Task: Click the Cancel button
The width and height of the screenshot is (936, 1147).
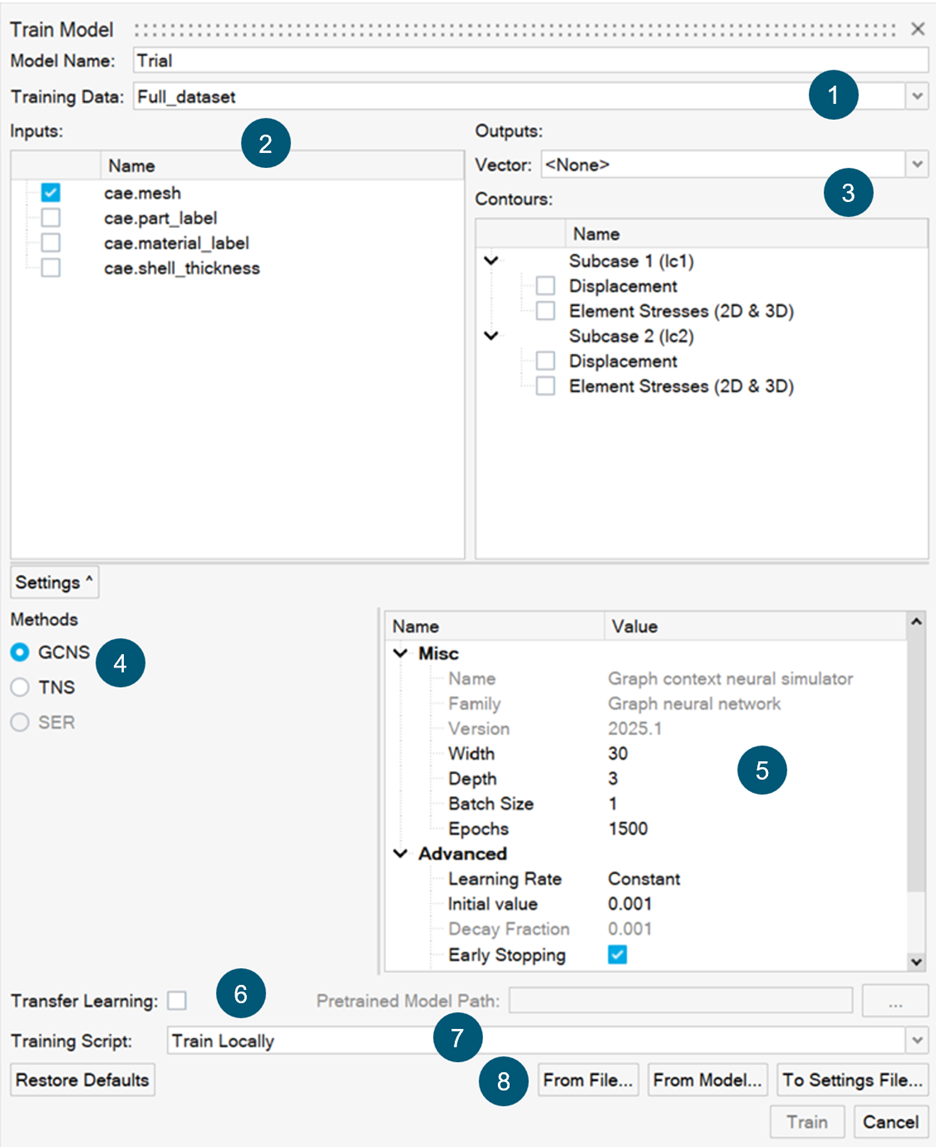Action: [891, 1121]
